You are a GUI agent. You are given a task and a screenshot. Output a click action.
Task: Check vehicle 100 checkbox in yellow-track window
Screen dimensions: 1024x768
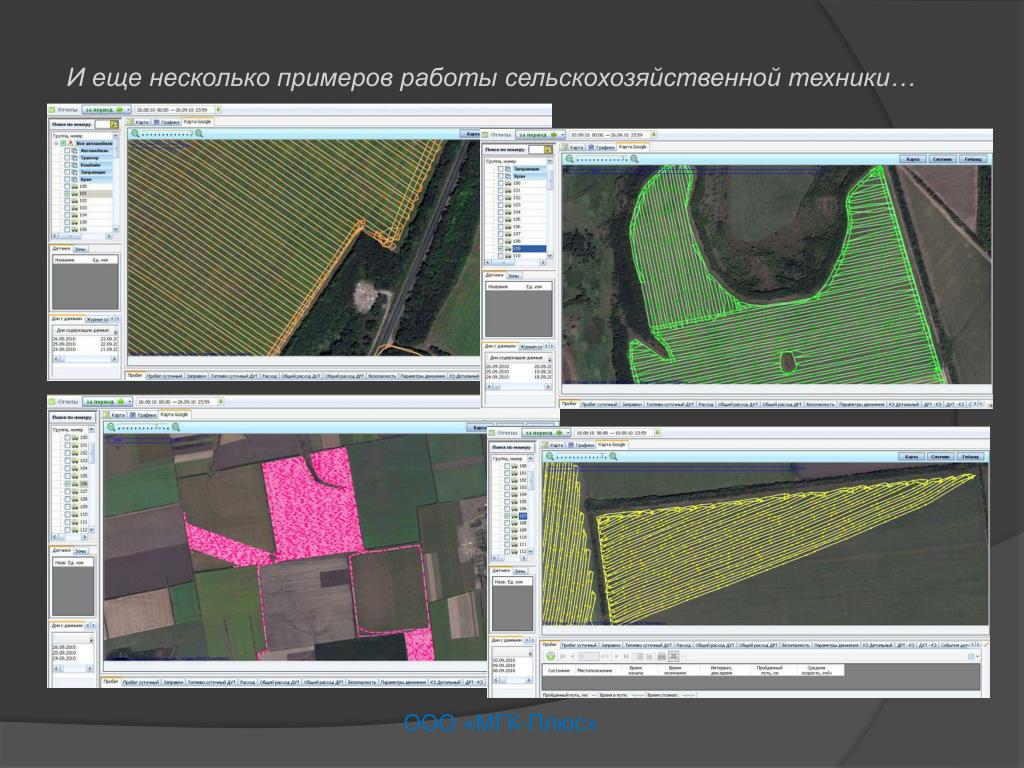click(507, 466)
